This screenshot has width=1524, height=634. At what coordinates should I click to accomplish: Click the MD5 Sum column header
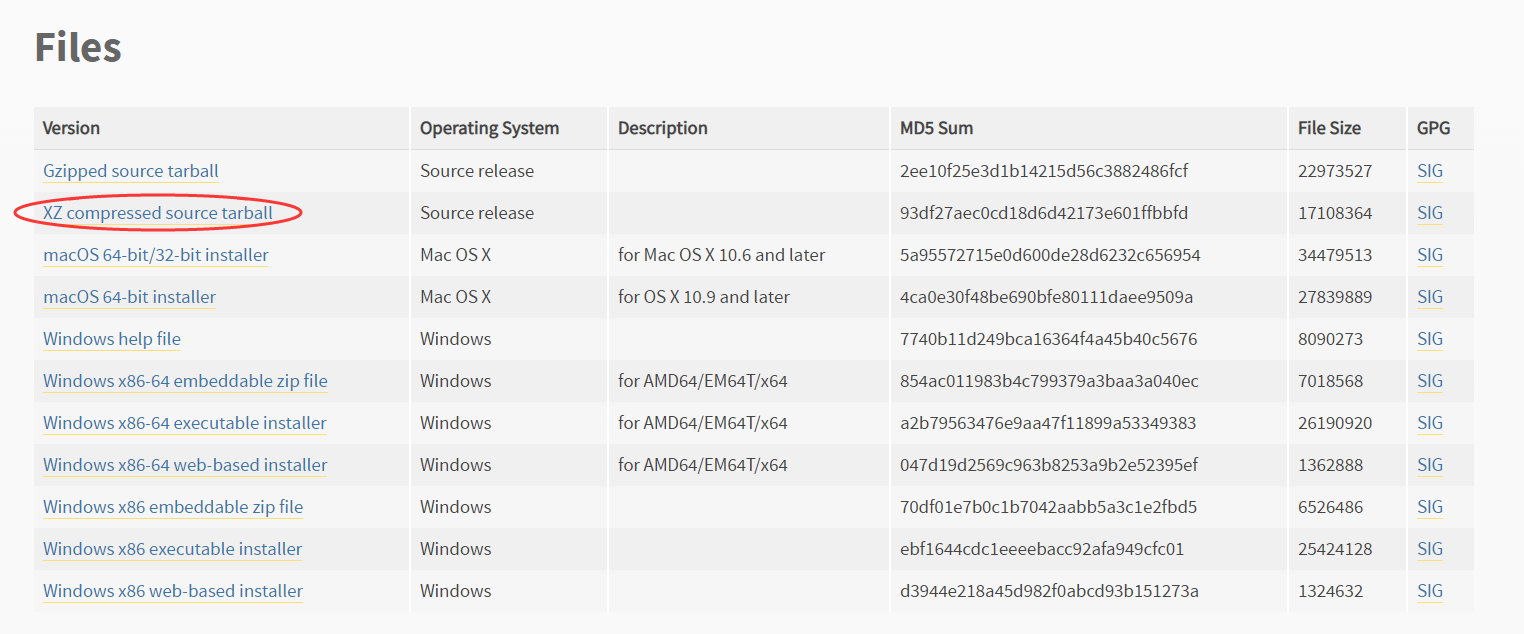pos(936,128)
